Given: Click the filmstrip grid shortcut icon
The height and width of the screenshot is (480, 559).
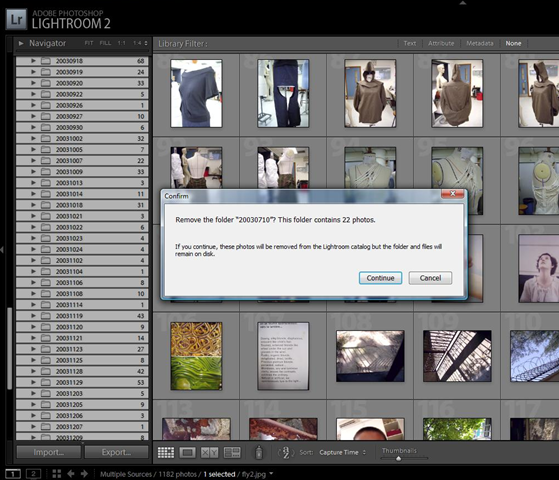Looking at the screenshot, I should (x=57, y=474).
